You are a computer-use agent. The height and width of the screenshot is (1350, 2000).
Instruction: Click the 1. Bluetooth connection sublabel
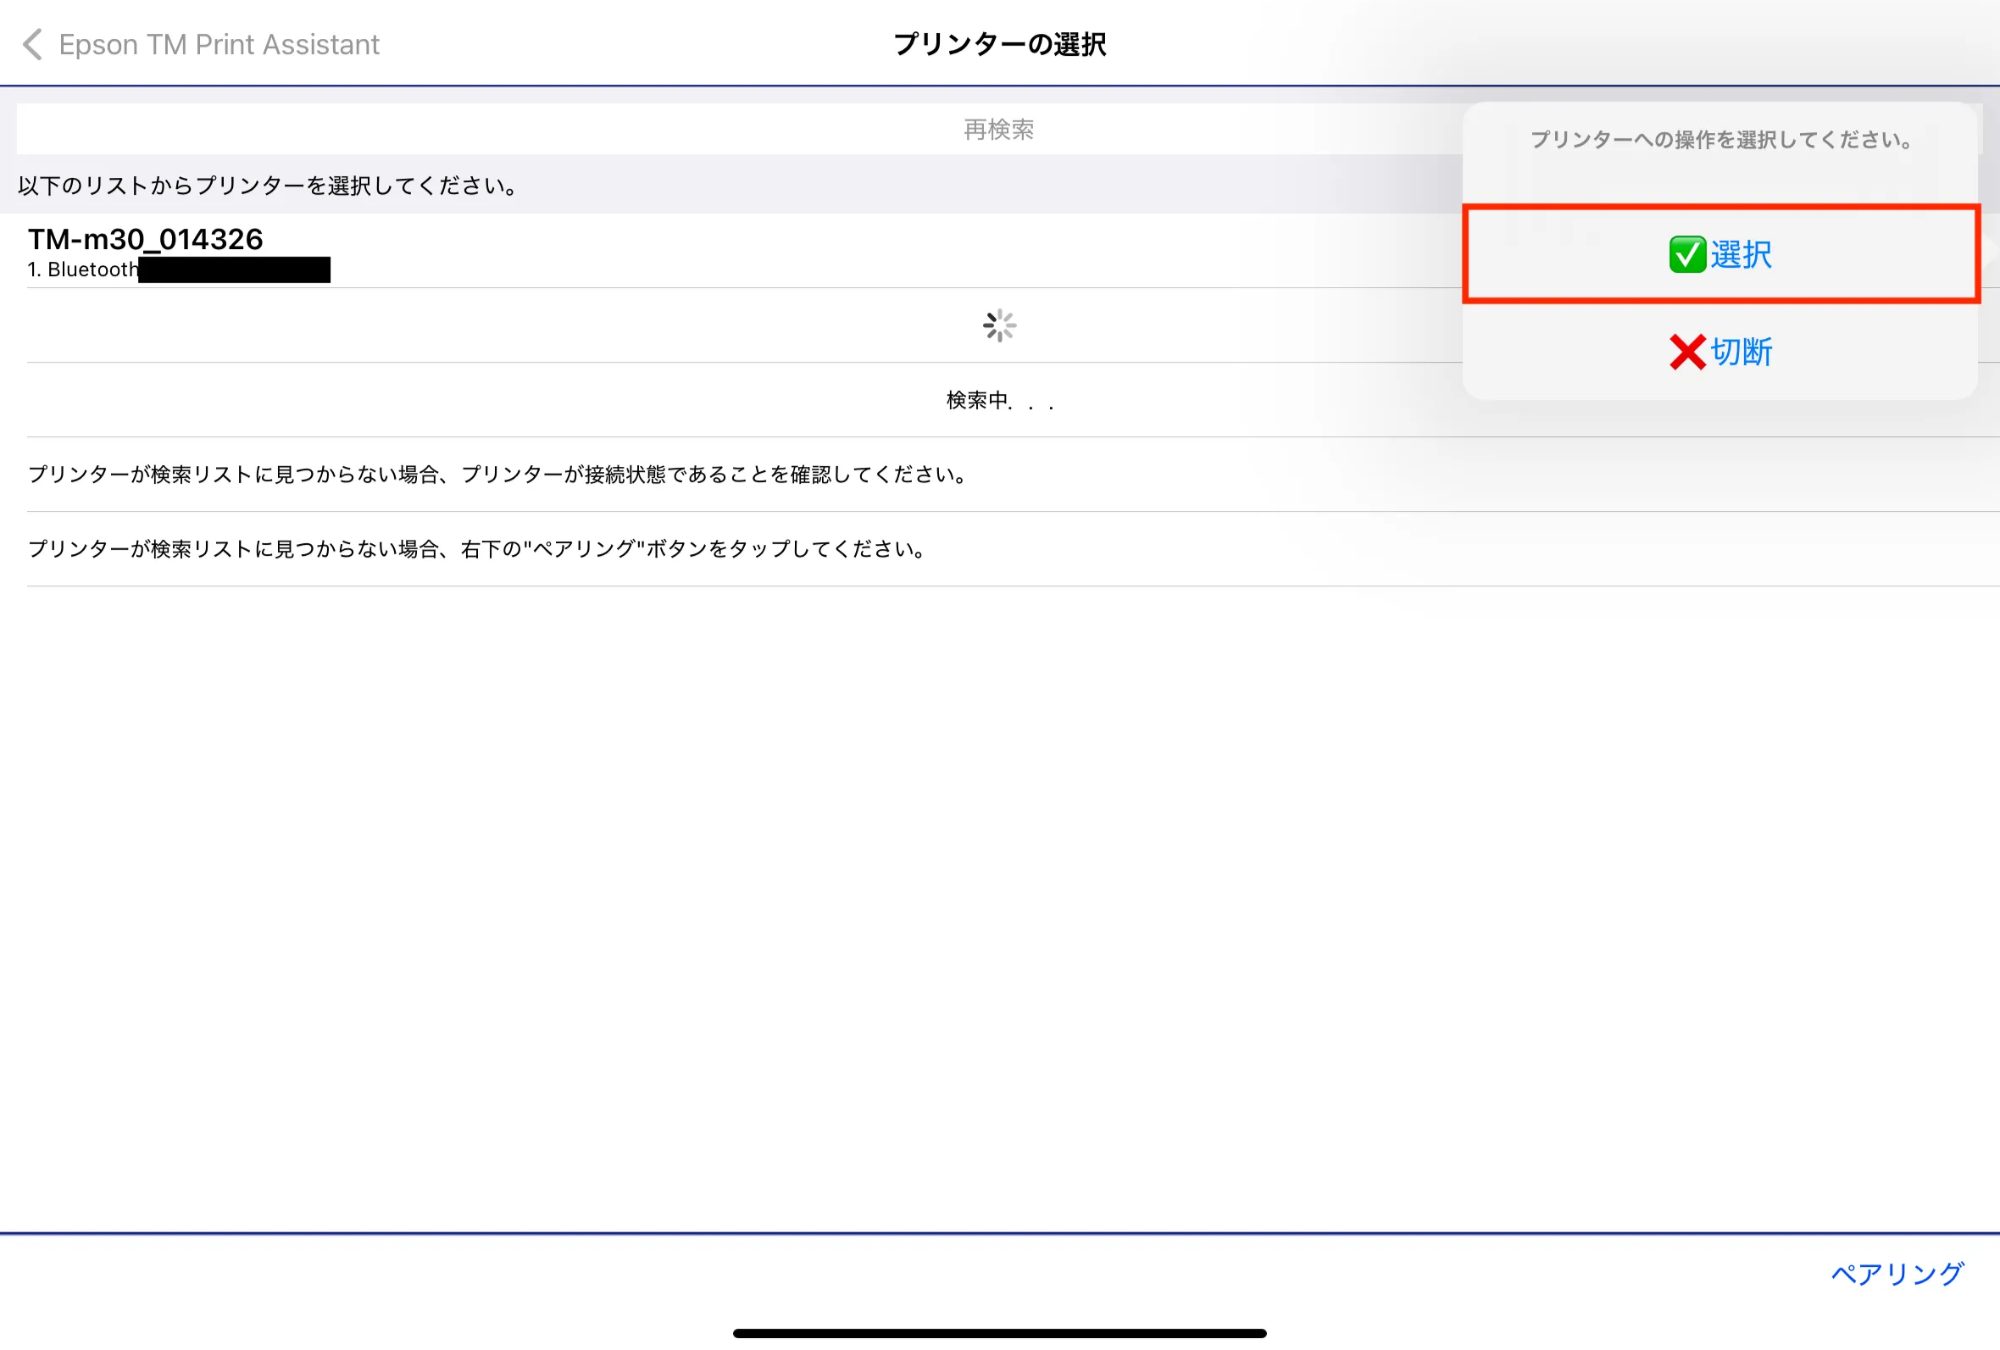click(82, 269)
